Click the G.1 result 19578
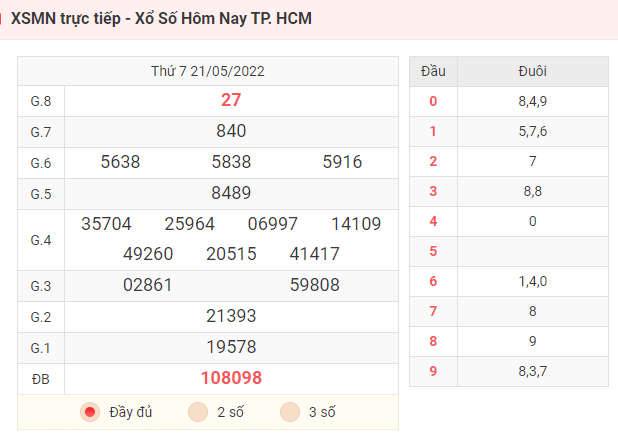The width and height of the screenshot is (618, 442). click(x=231, y=347)
